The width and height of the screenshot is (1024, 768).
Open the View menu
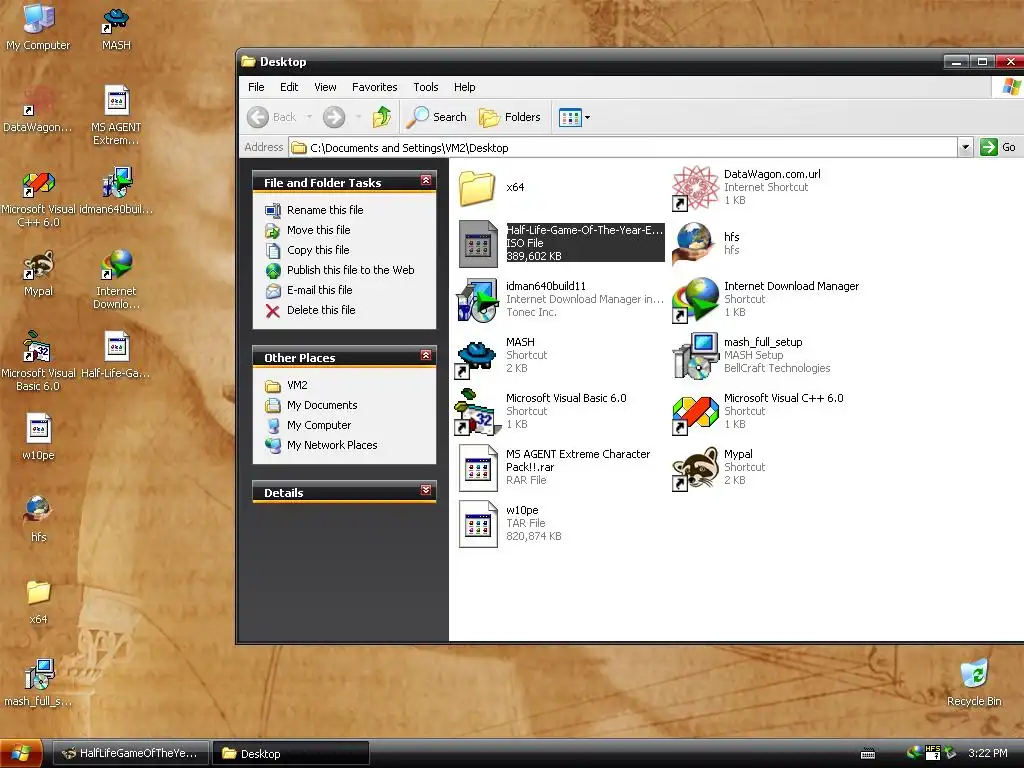click(325, 87)
